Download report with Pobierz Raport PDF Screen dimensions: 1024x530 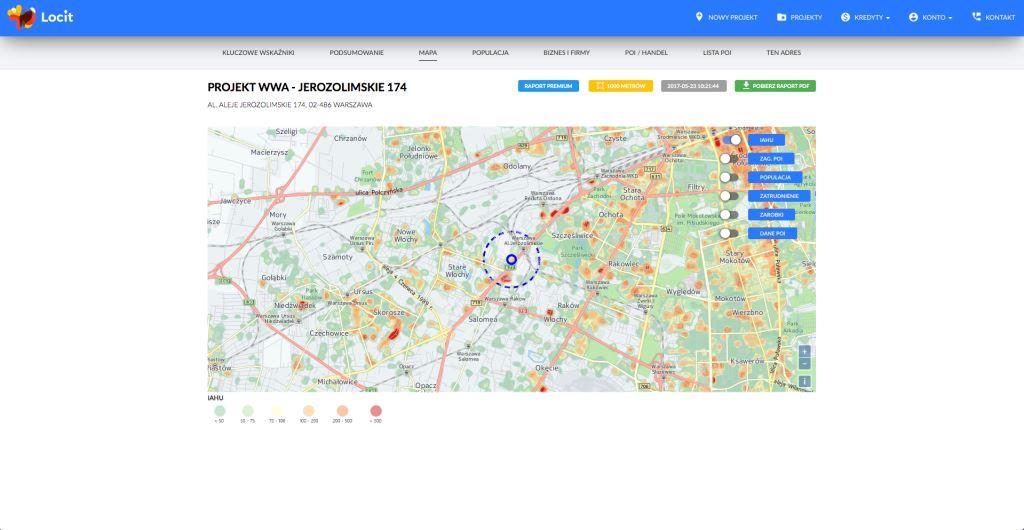[x=775, y=86]
